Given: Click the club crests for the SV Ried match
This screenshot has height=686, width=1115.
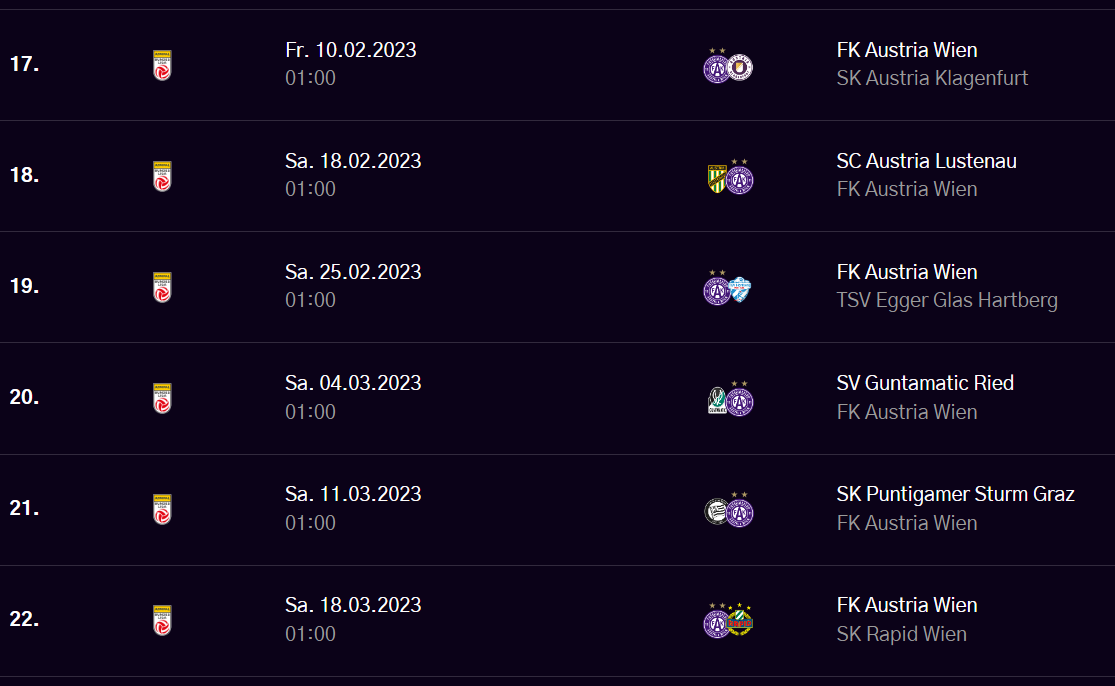Looking at the screenshot, I should pos(730,398).
